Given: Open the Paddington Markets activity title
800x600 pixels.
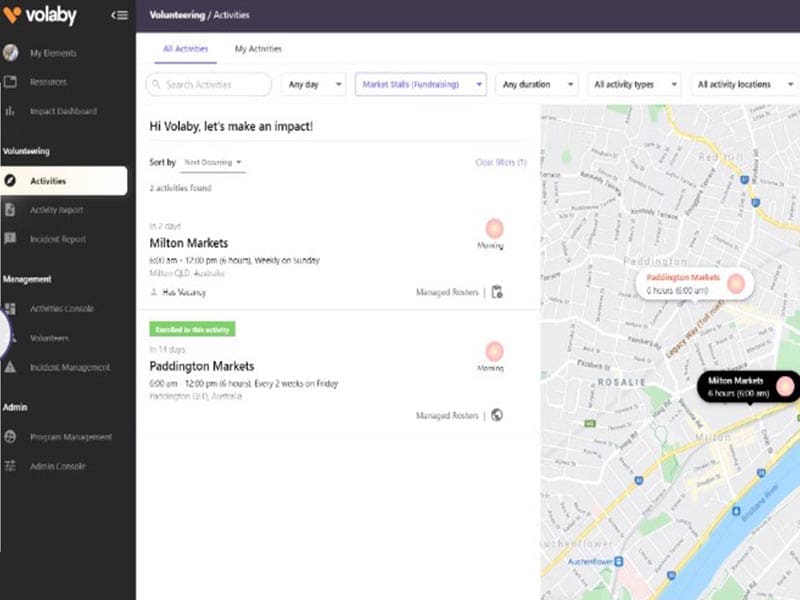Looking at the screenshot, I should click(x=202, y=366).
